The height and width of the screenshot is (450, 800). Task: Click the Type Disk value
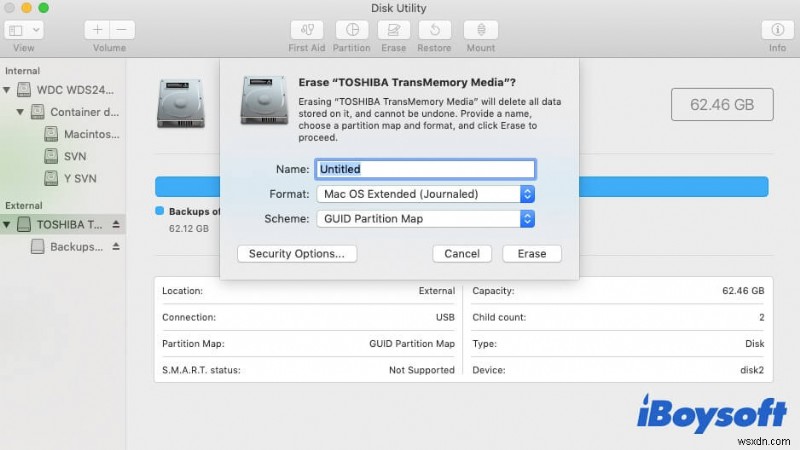click(755, 344)
